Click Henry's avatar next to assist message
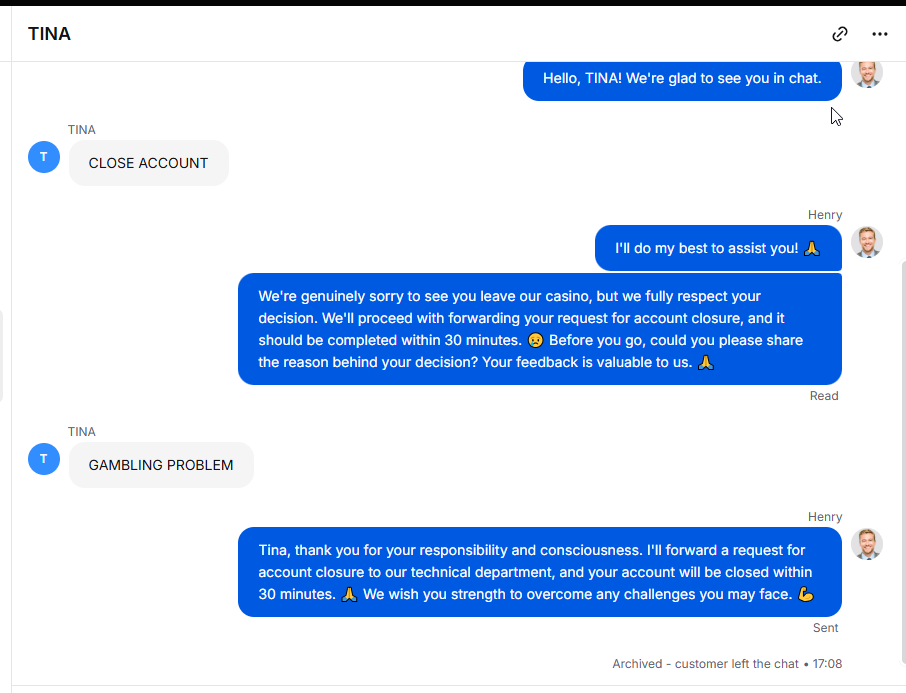Image resolution: width=906 pixels, height=693 pixels. pos(867,242)
